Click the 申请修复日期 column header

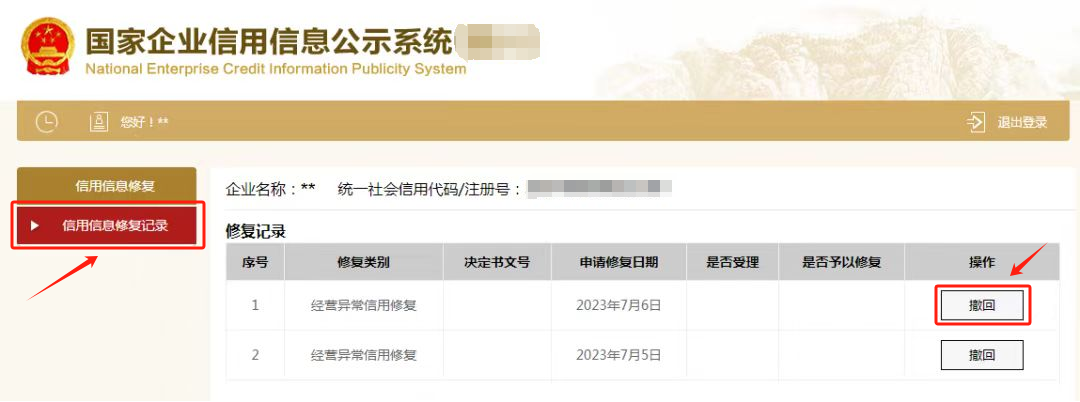619,262
